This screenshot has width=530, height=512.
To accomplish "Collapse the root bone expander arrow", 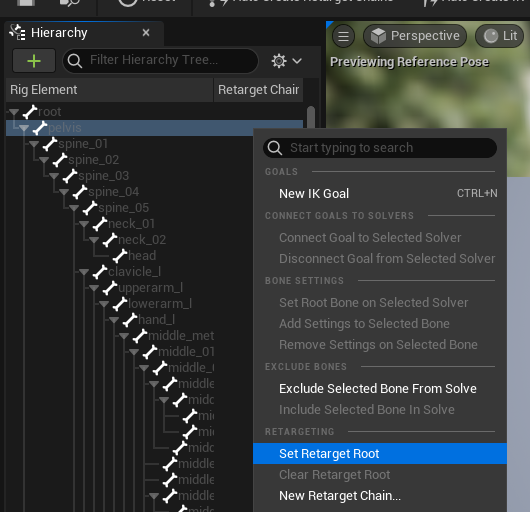I will tap(14, 112).
